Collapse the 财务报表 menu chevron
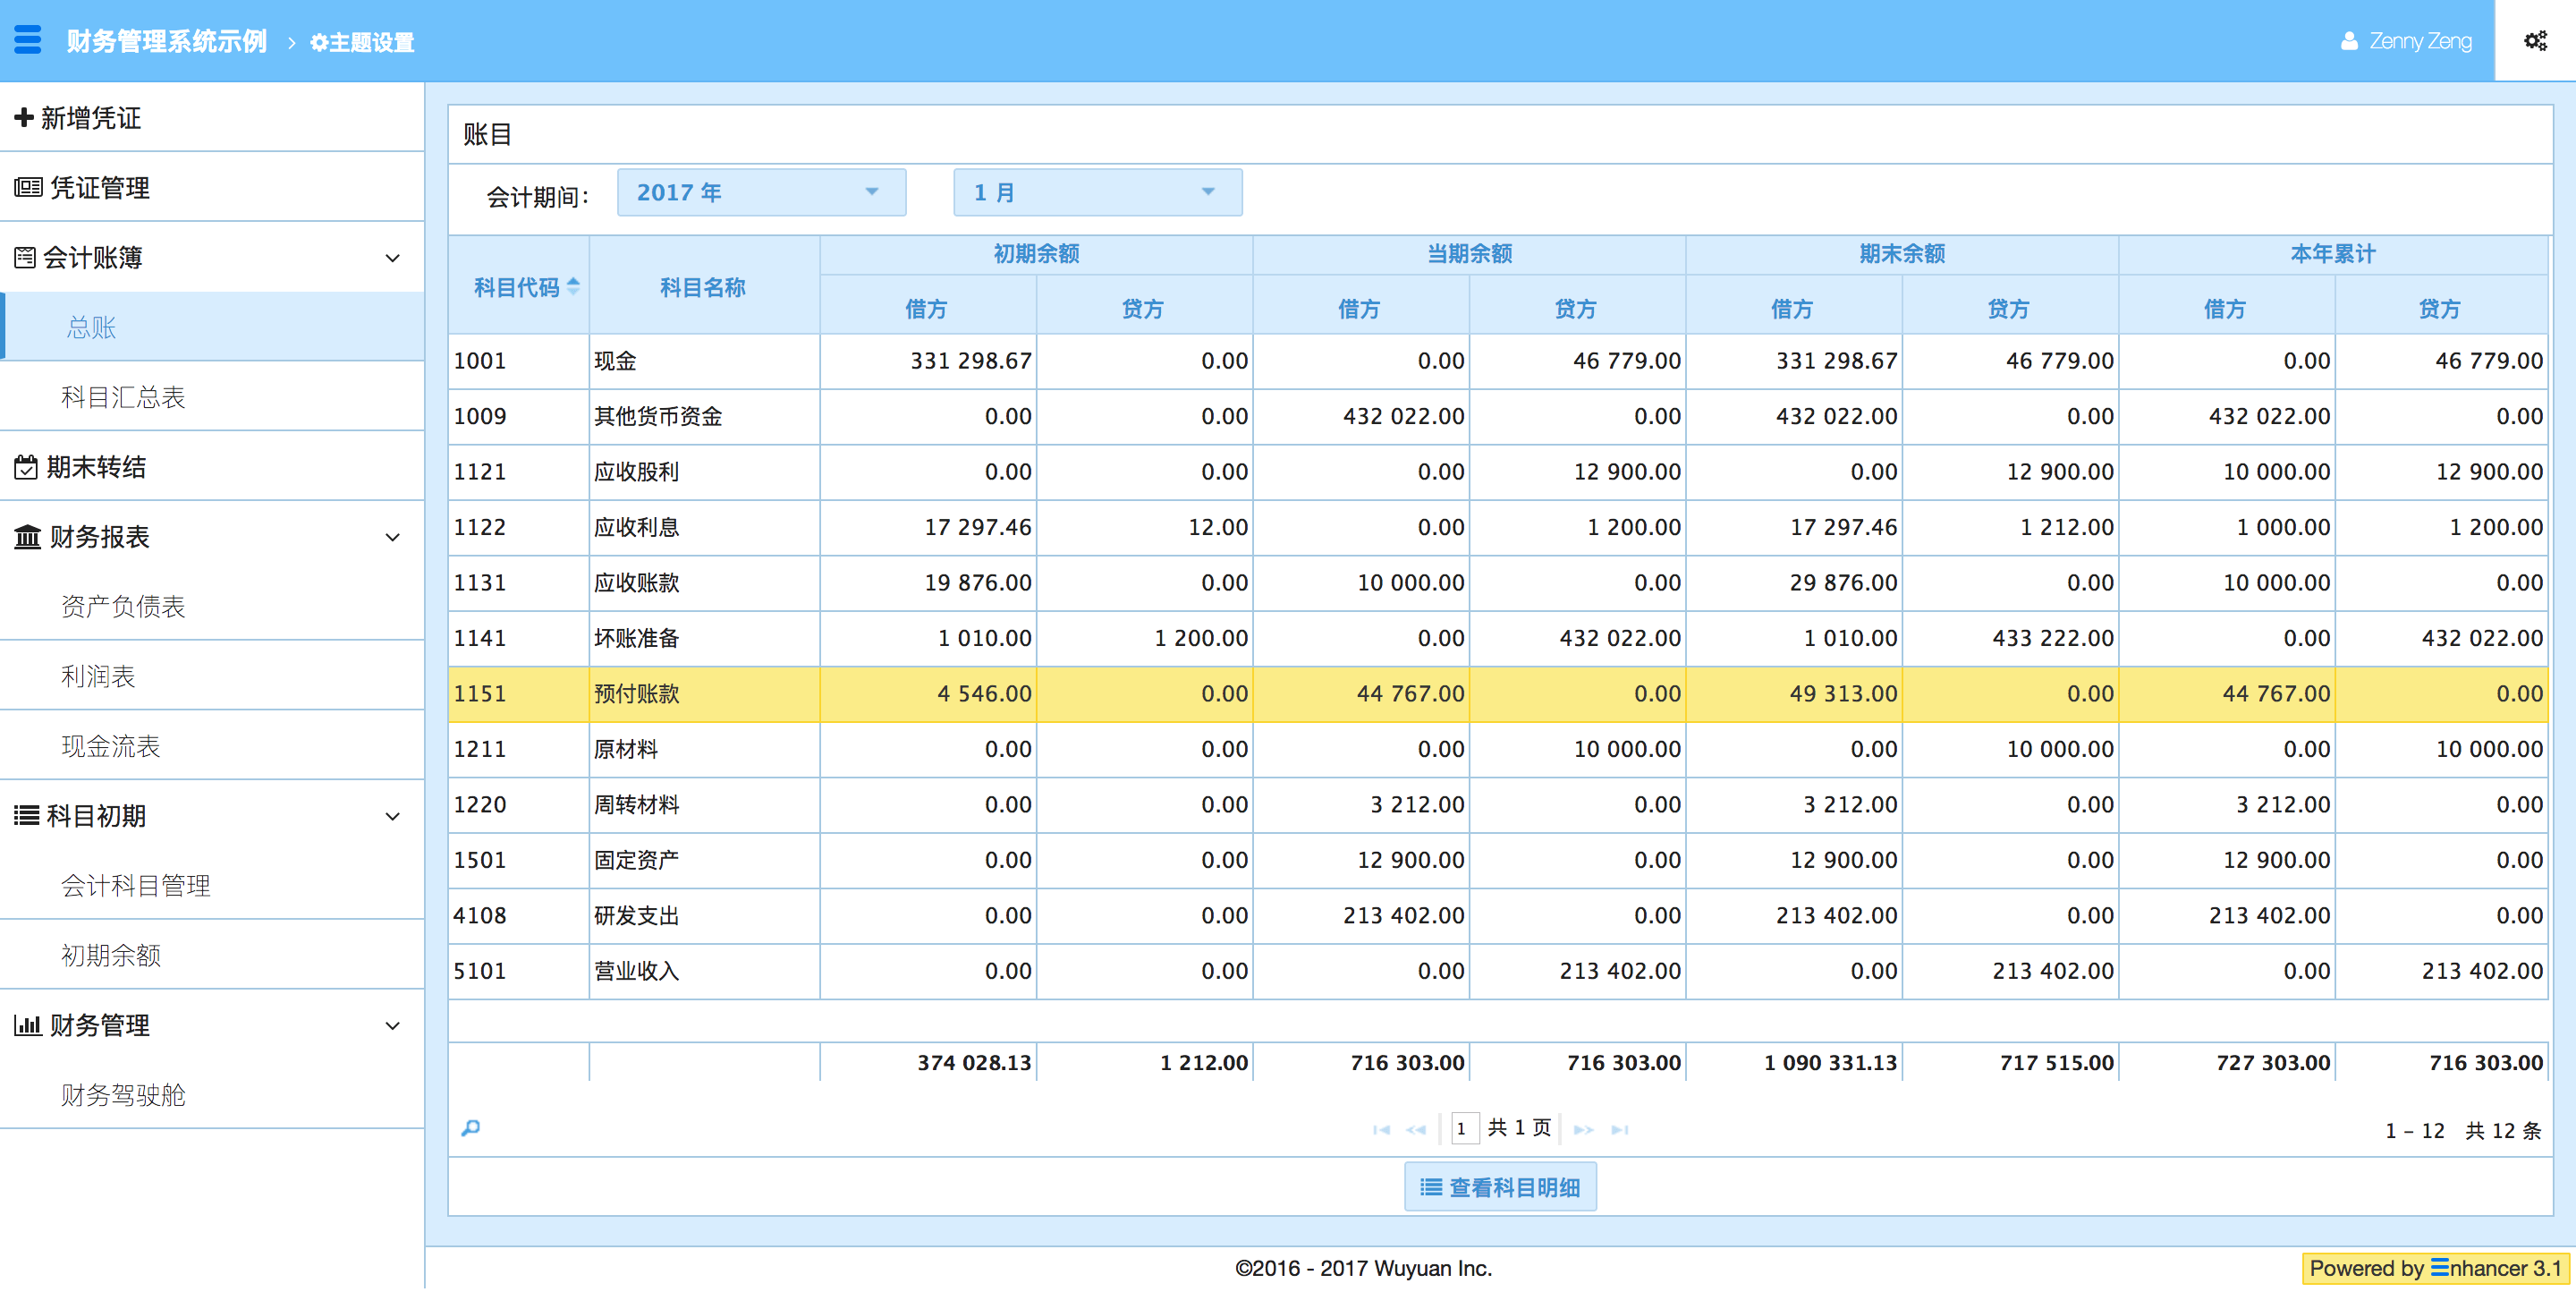 tap(392, 537)
